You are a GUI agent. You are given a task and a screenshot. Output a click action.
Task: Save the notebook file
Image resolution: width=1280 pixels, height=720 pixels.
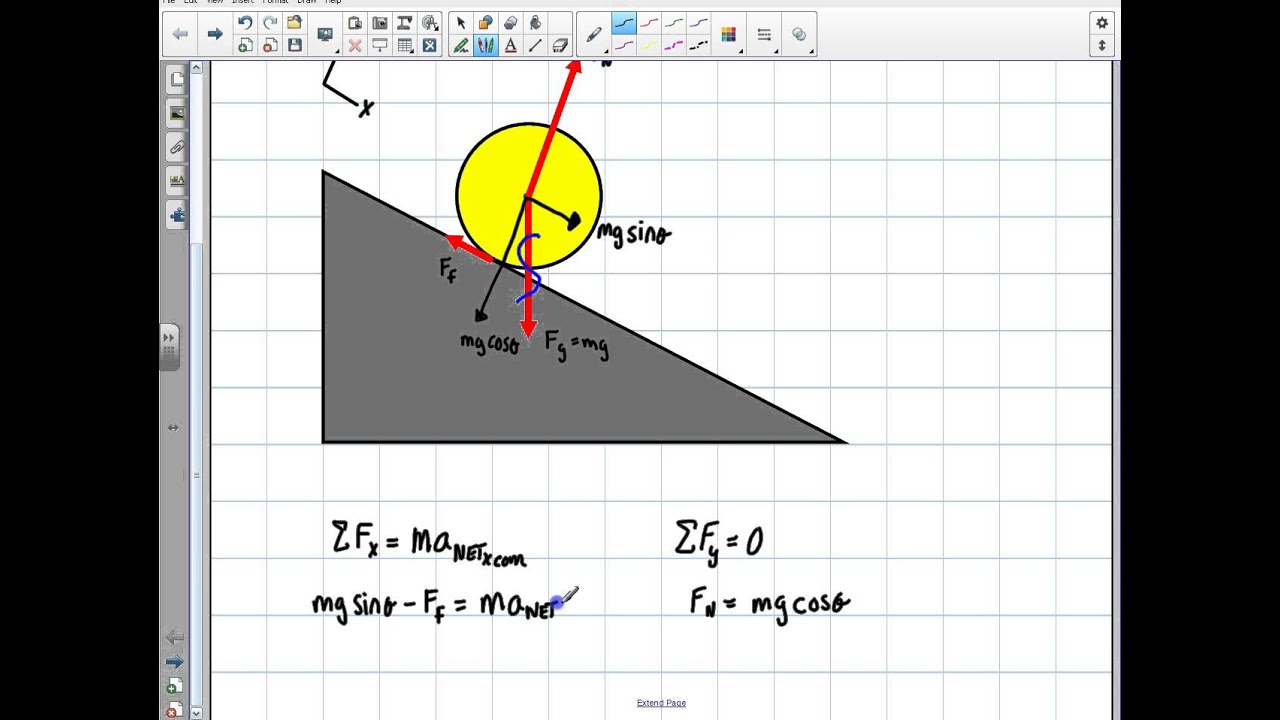tap(294, 46)
